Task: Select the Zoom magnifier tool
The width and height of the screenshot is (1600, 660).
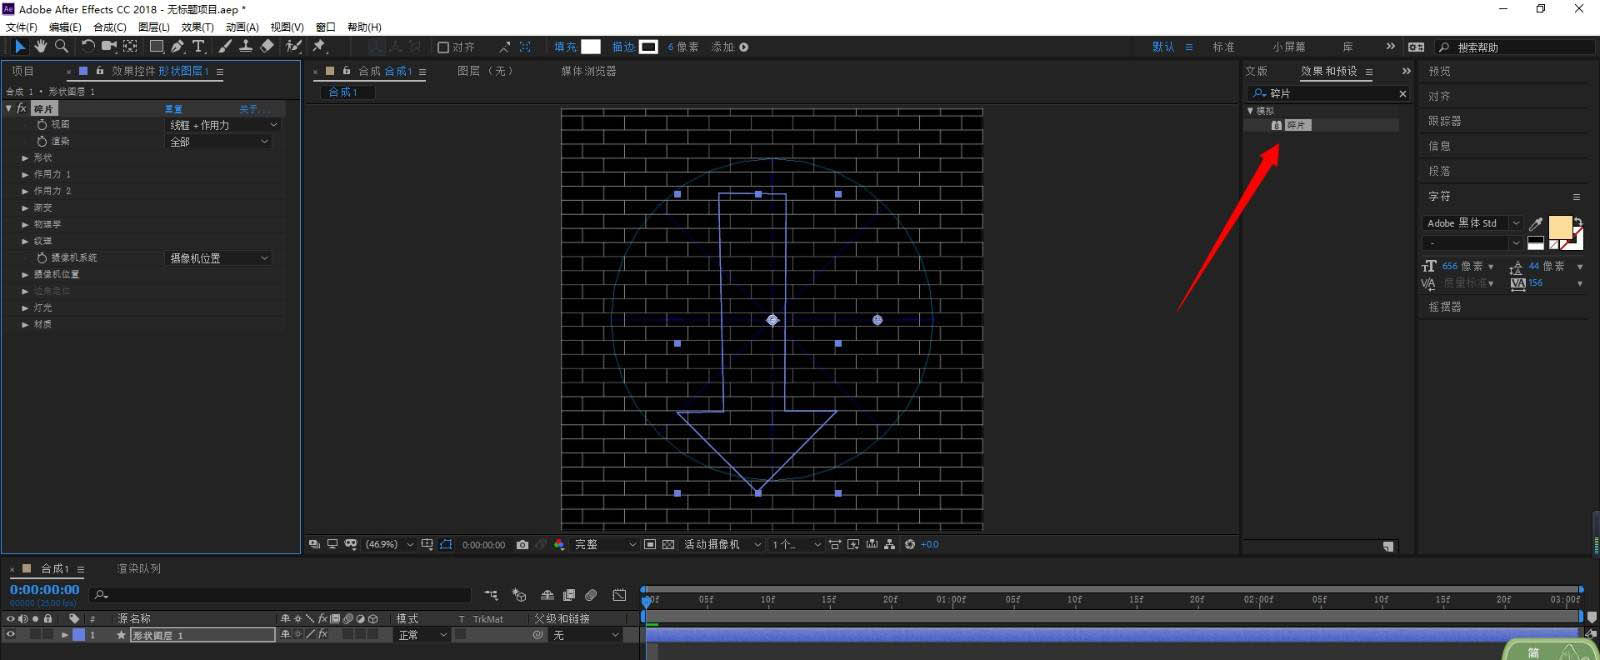Action: (62, 46)
